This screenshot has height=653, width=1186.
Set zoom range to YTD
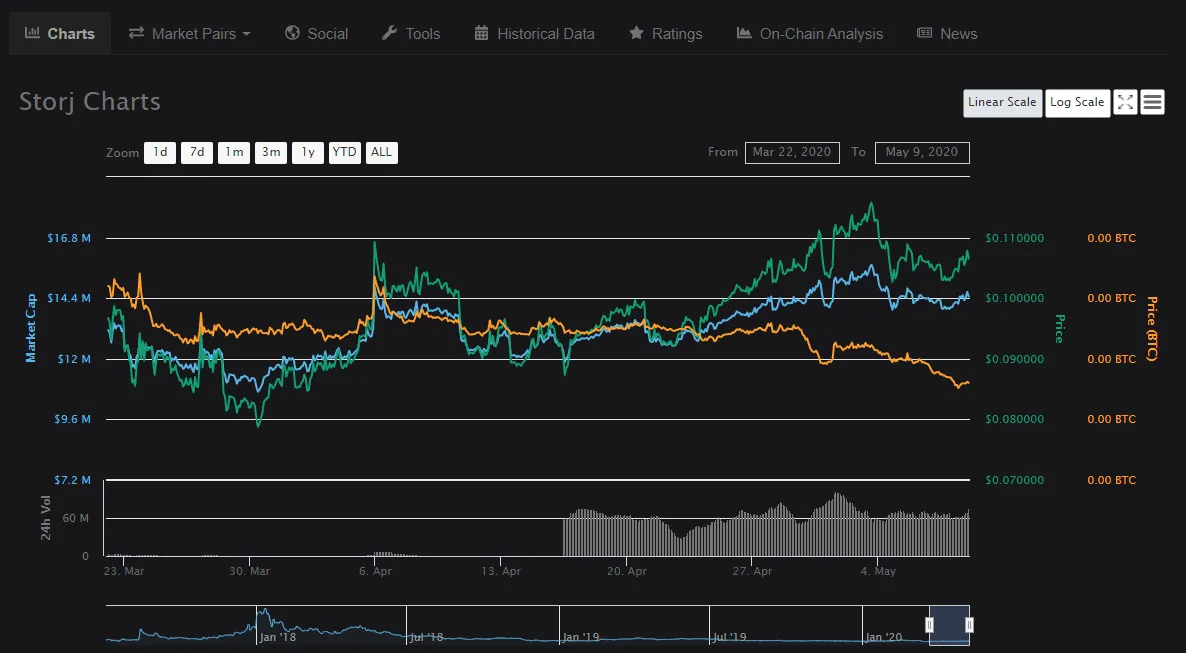[344, 152]
